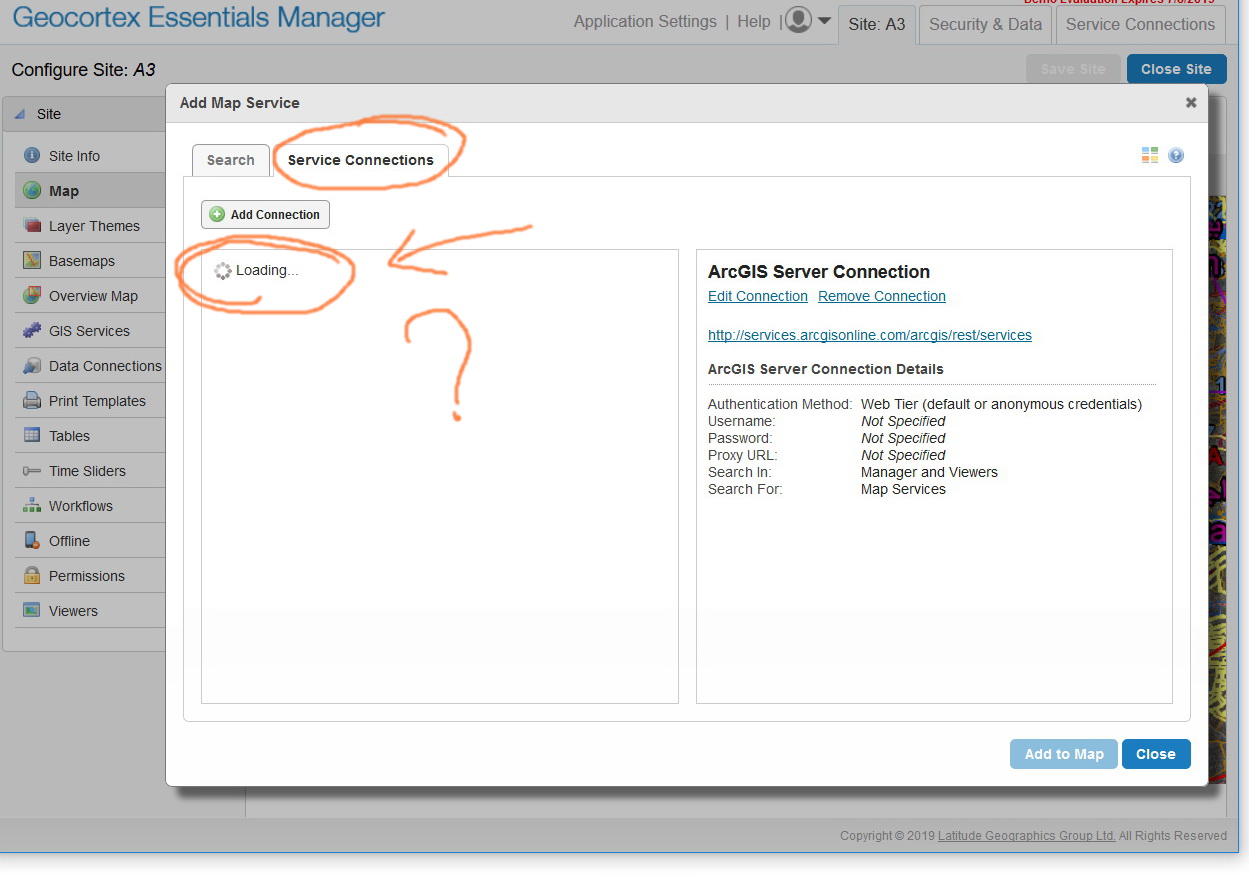
Task: Open Application Settings link
Action: pos(645,22)
